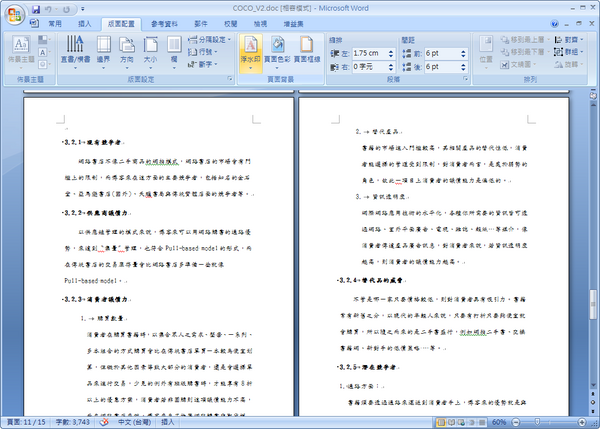The width and height of the screenshot is (600, 429).
Task: Open 旋轉 (Rotate) dropdown
Action: [569, 64]
